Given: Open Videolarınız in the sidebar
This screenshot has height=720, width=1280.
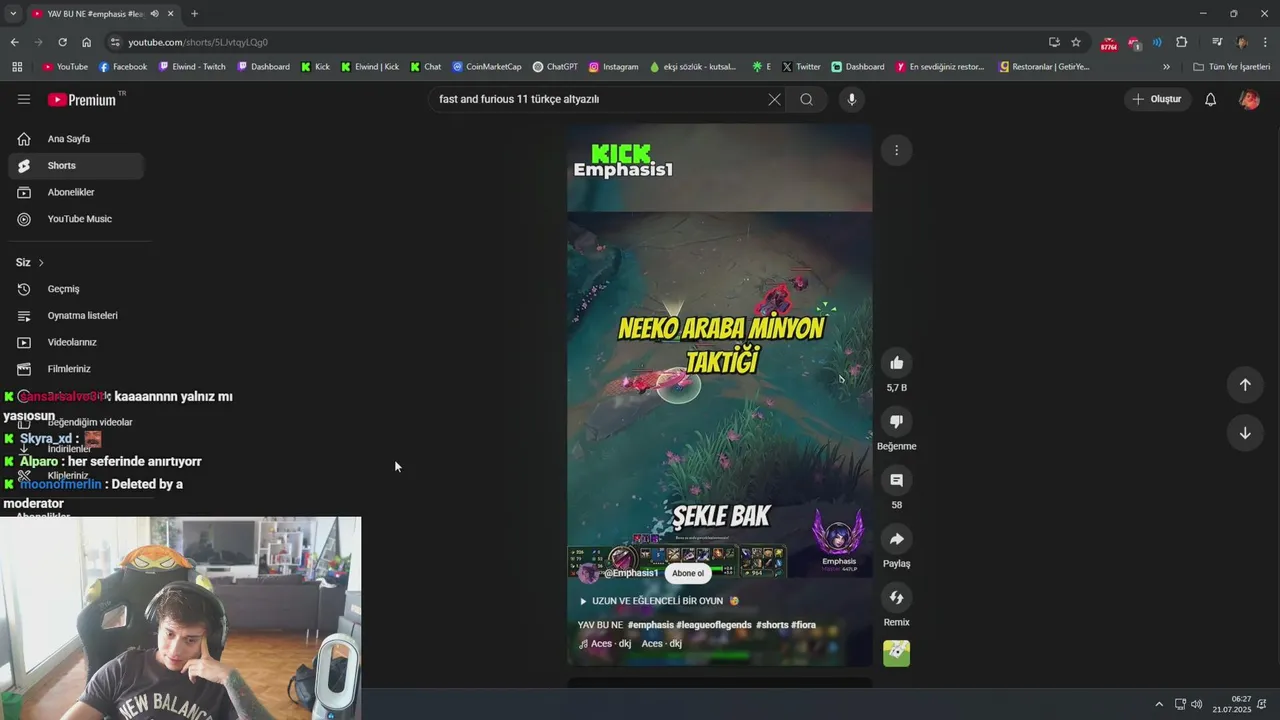Looking at the screenshot, I should click(x=75, y=342).
